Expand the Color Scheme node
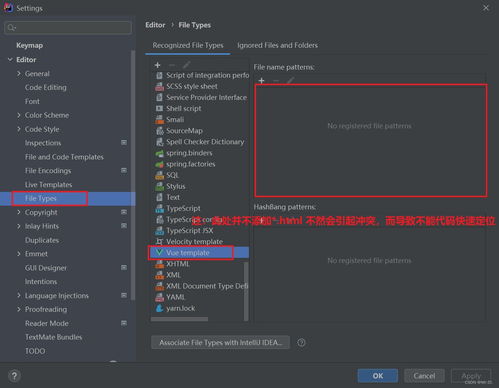 tap(19, 115)
